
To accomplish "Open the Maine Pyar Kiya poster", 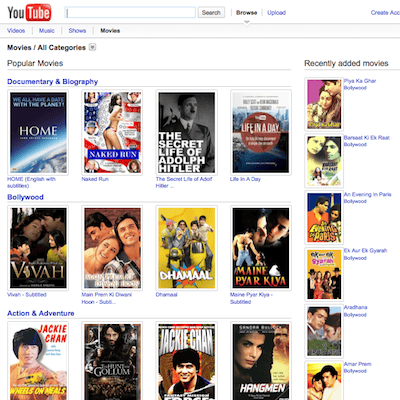I will (261, 248).
